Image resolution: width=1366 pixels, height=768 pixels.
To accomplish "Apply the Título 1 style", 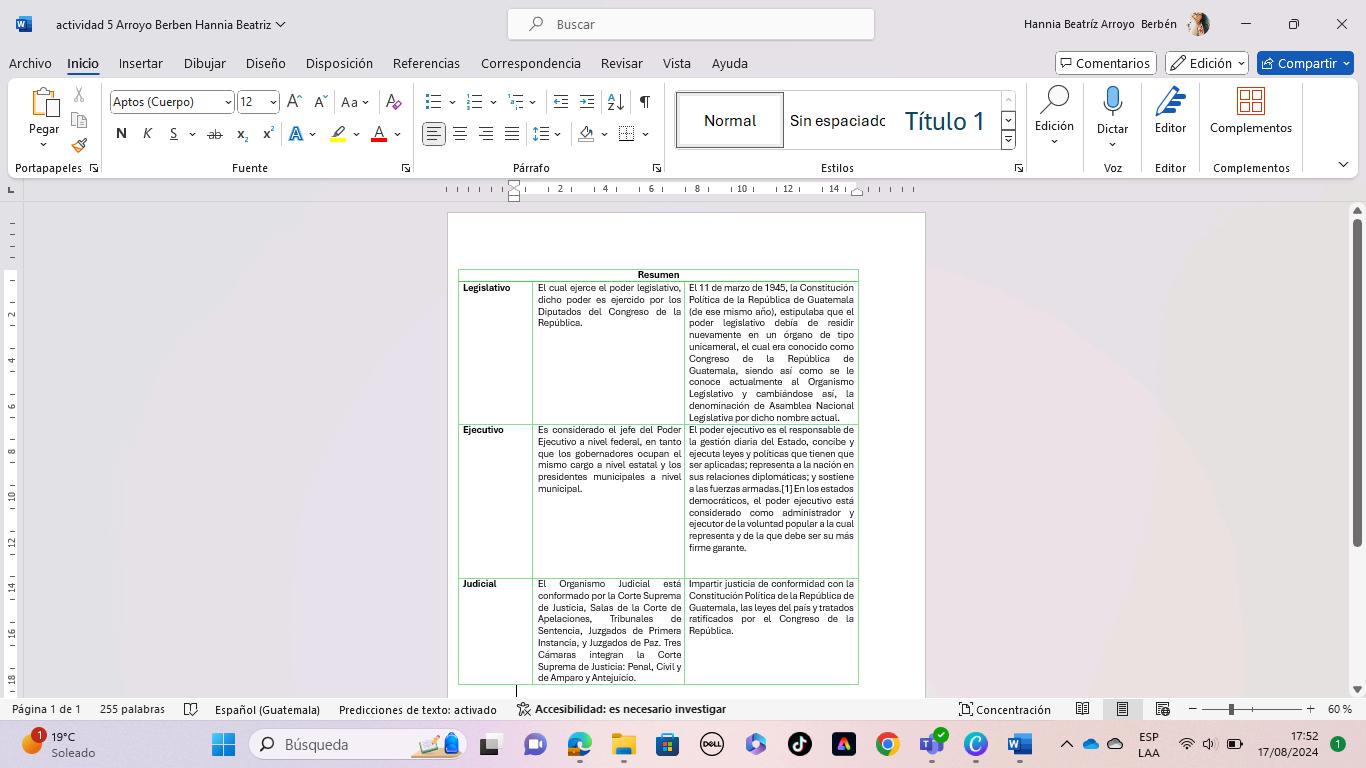I will [x=945, y=120].
